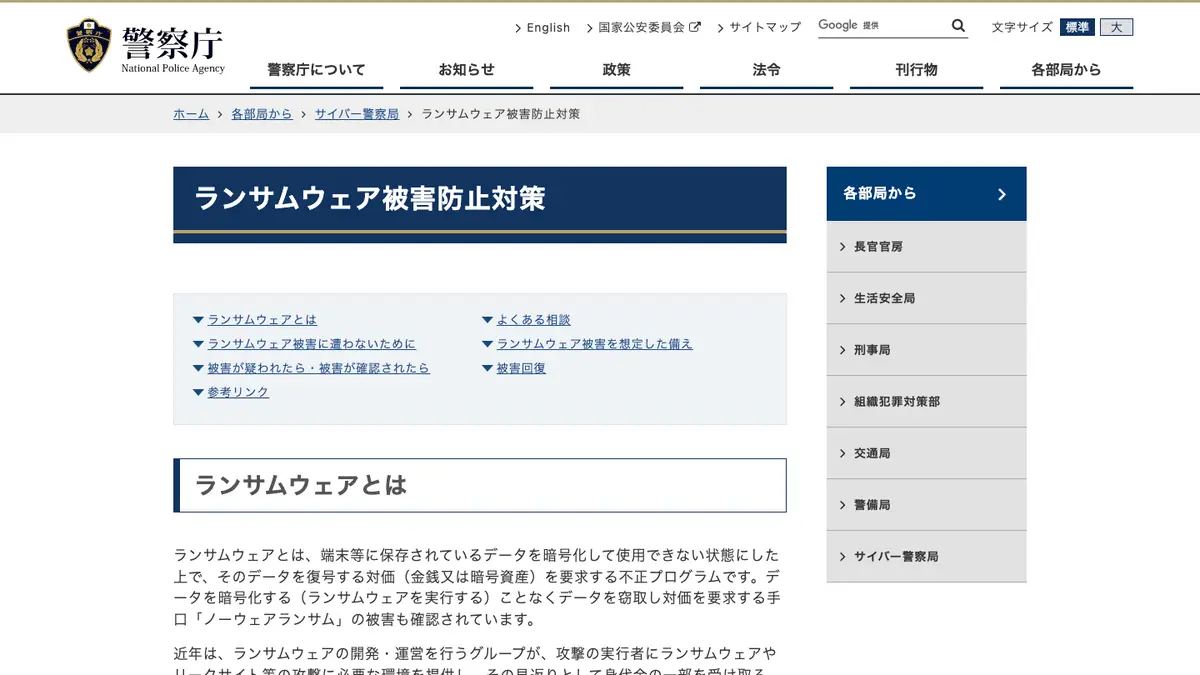Go to ホーム breadcrumb
This screenshot has height=675, width=1200.
191,114
